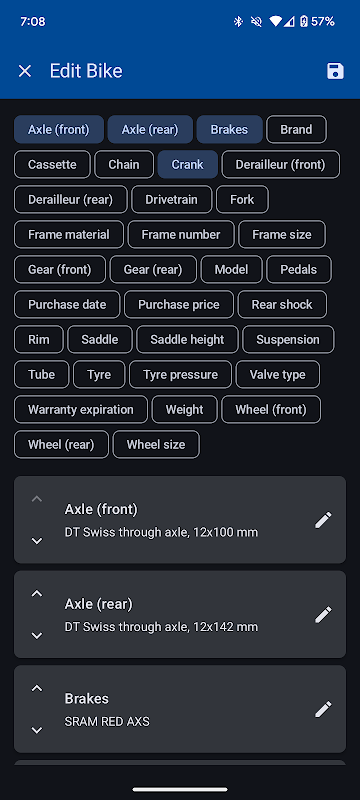Add the Cassette attribute chip
360x800 pixels.
(x=52, y=164)
